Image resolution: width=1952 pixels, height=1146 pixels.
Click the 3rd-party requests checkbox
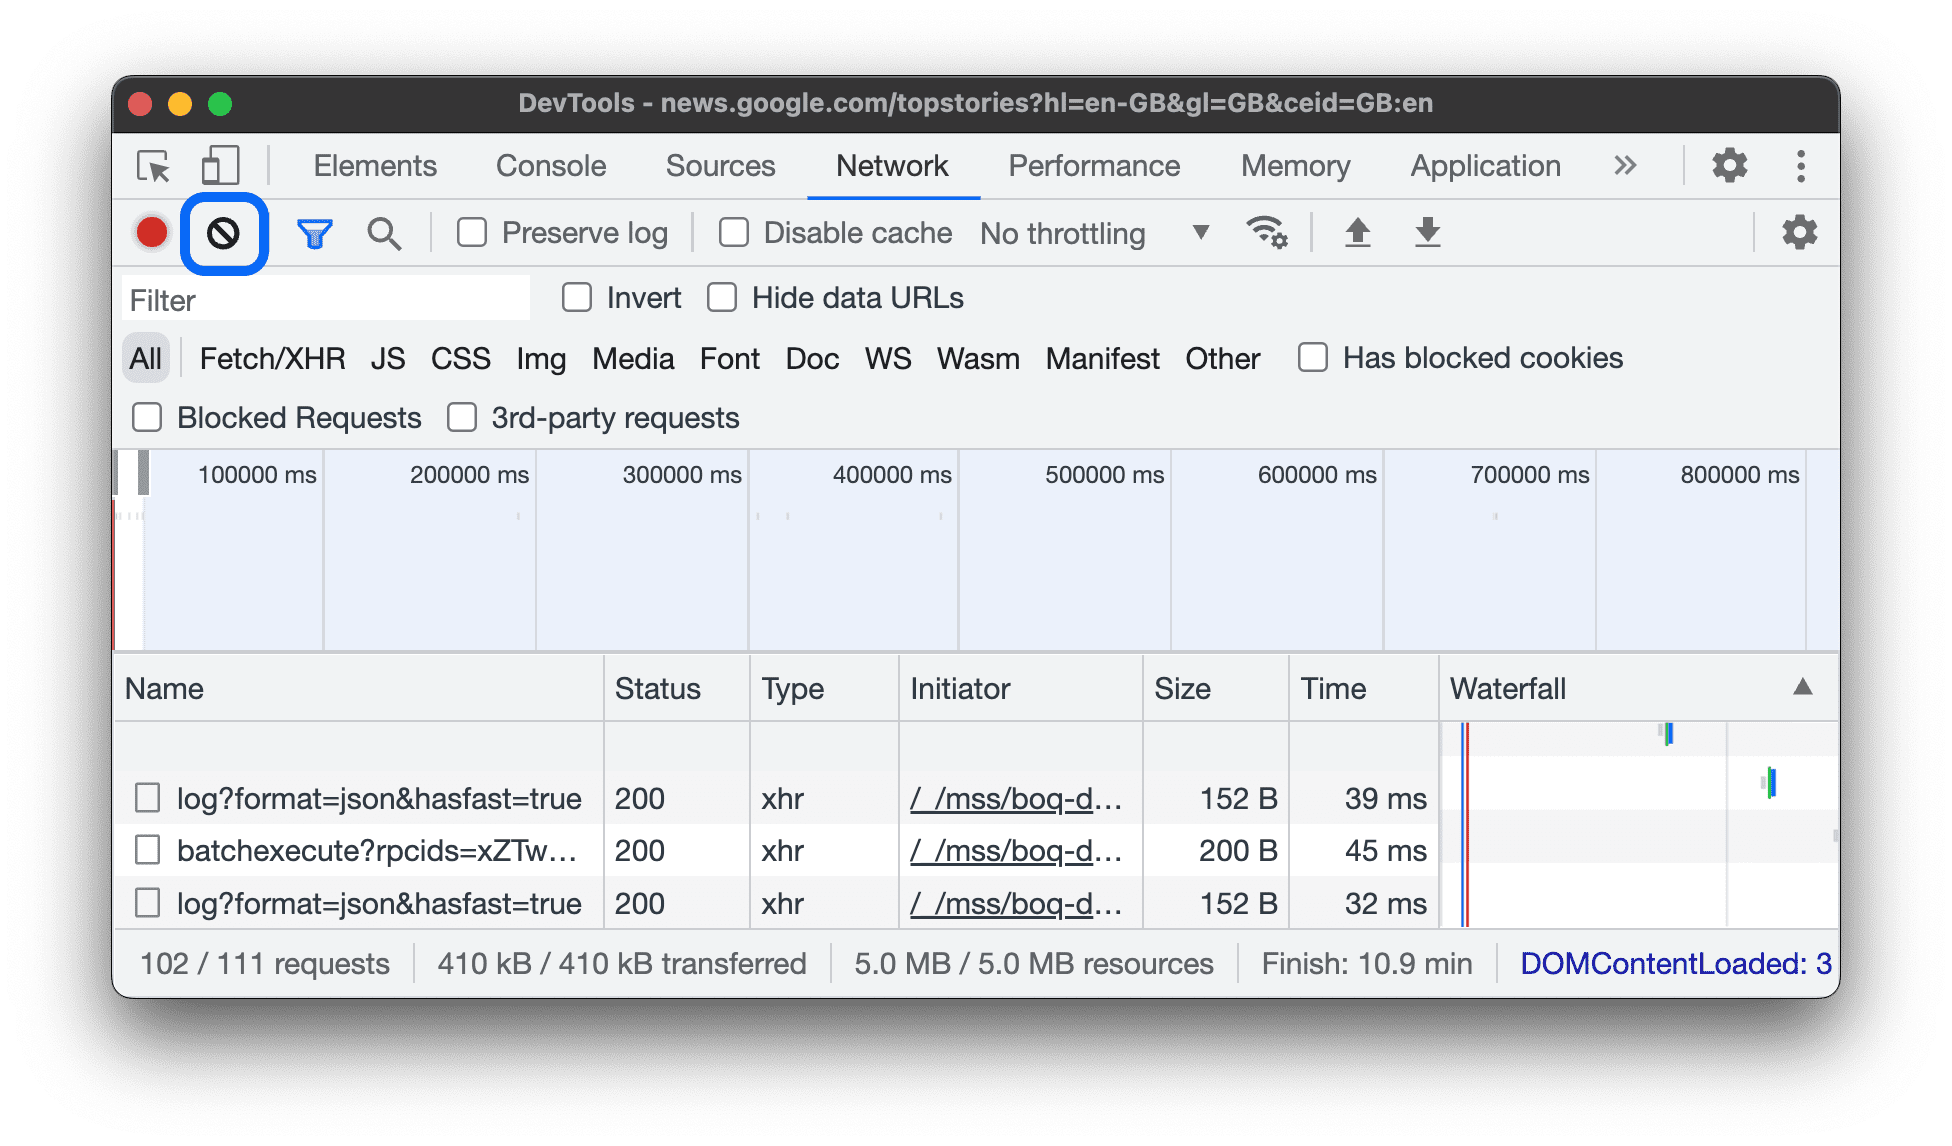(x=462, y=417)
